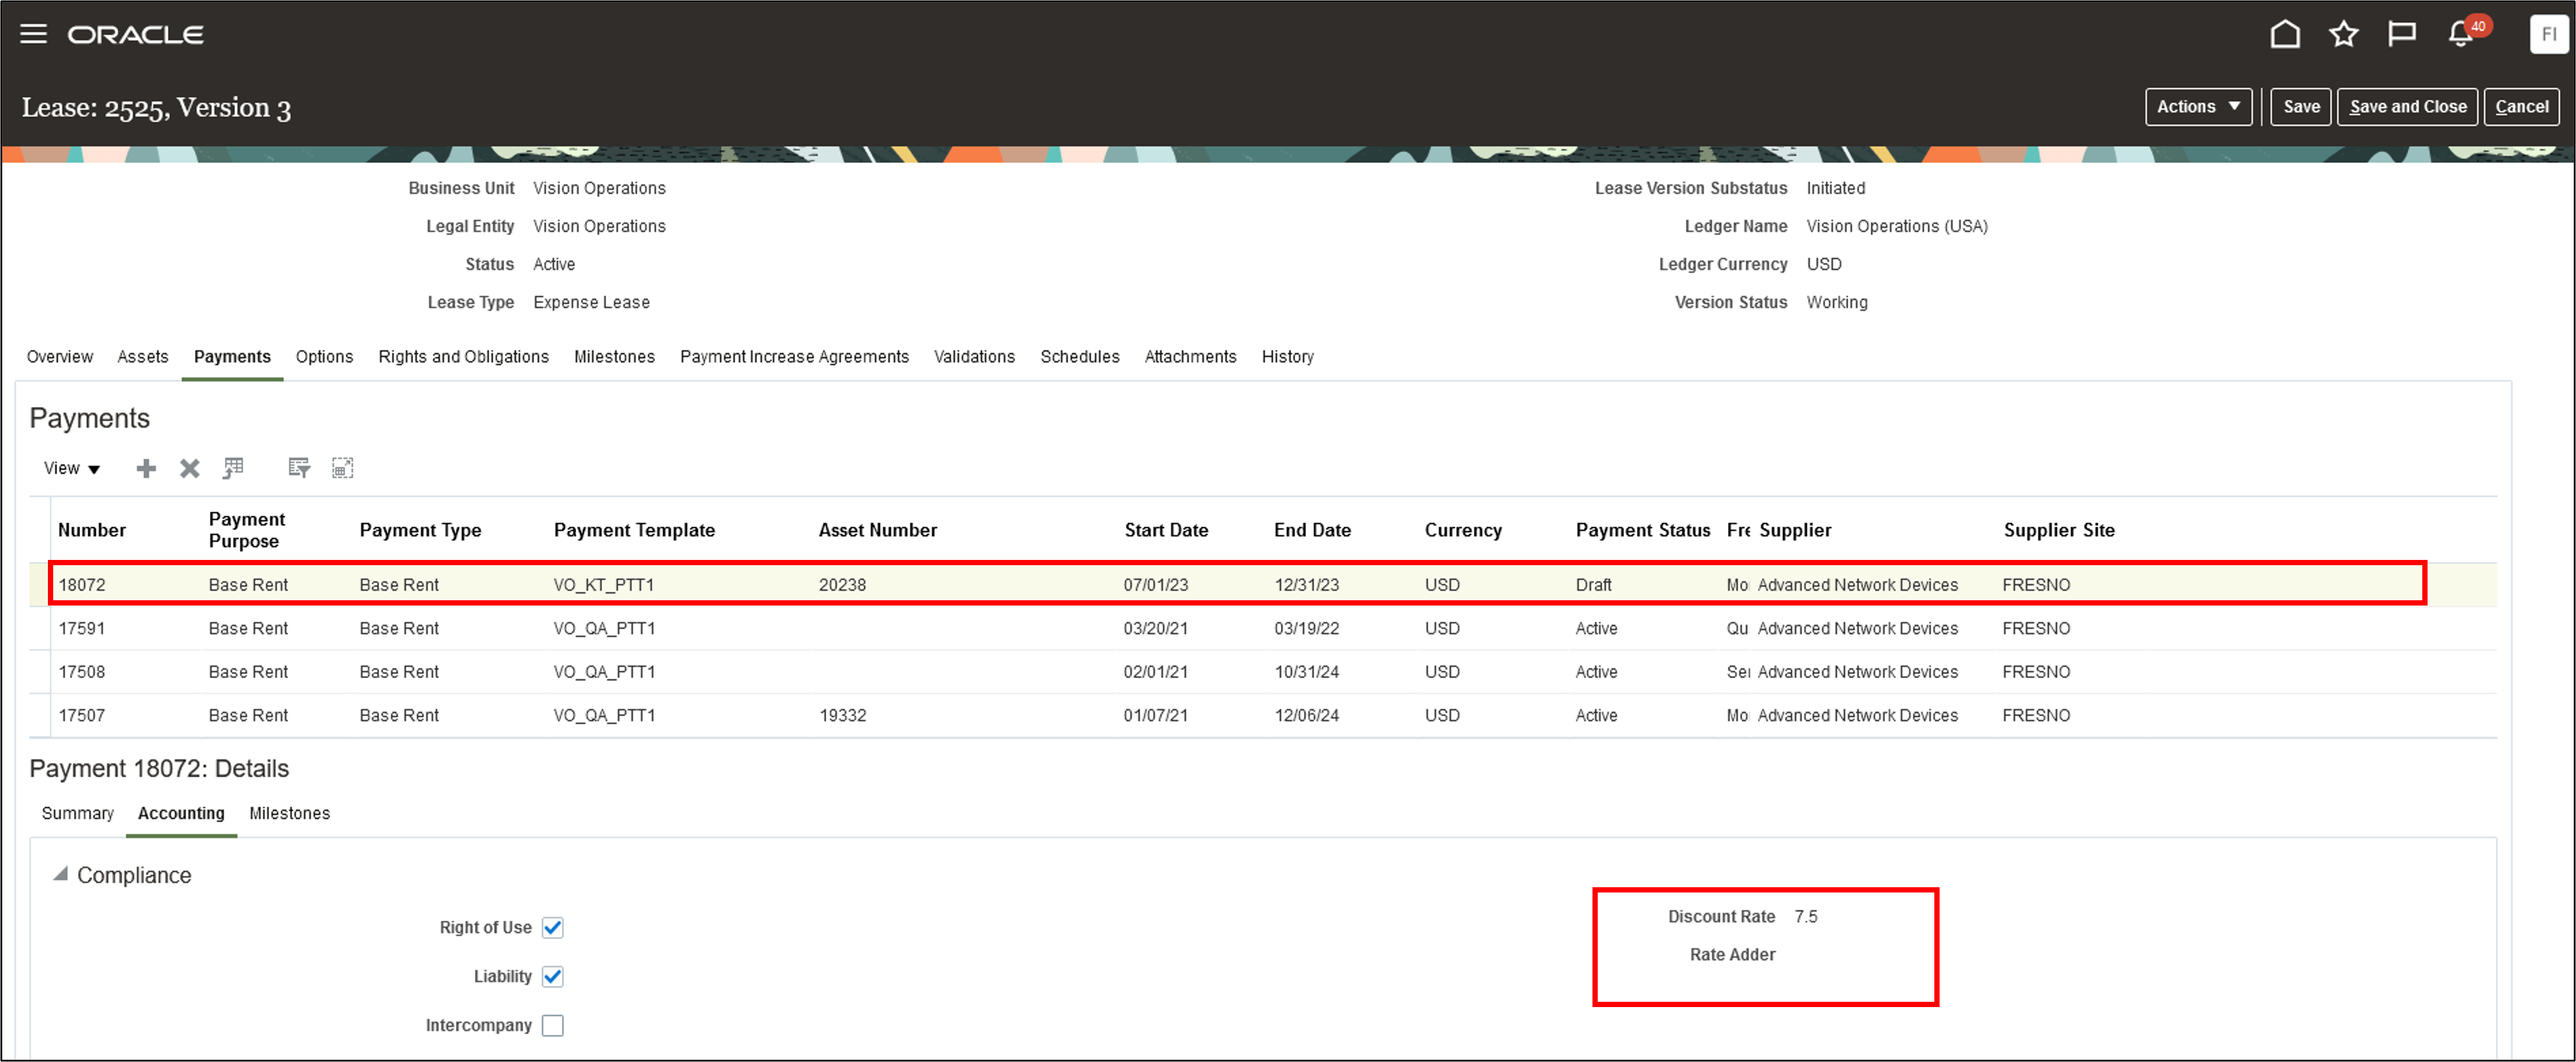
Task: Open the Actions dropdown menu
Action: tap(2197, 107)
